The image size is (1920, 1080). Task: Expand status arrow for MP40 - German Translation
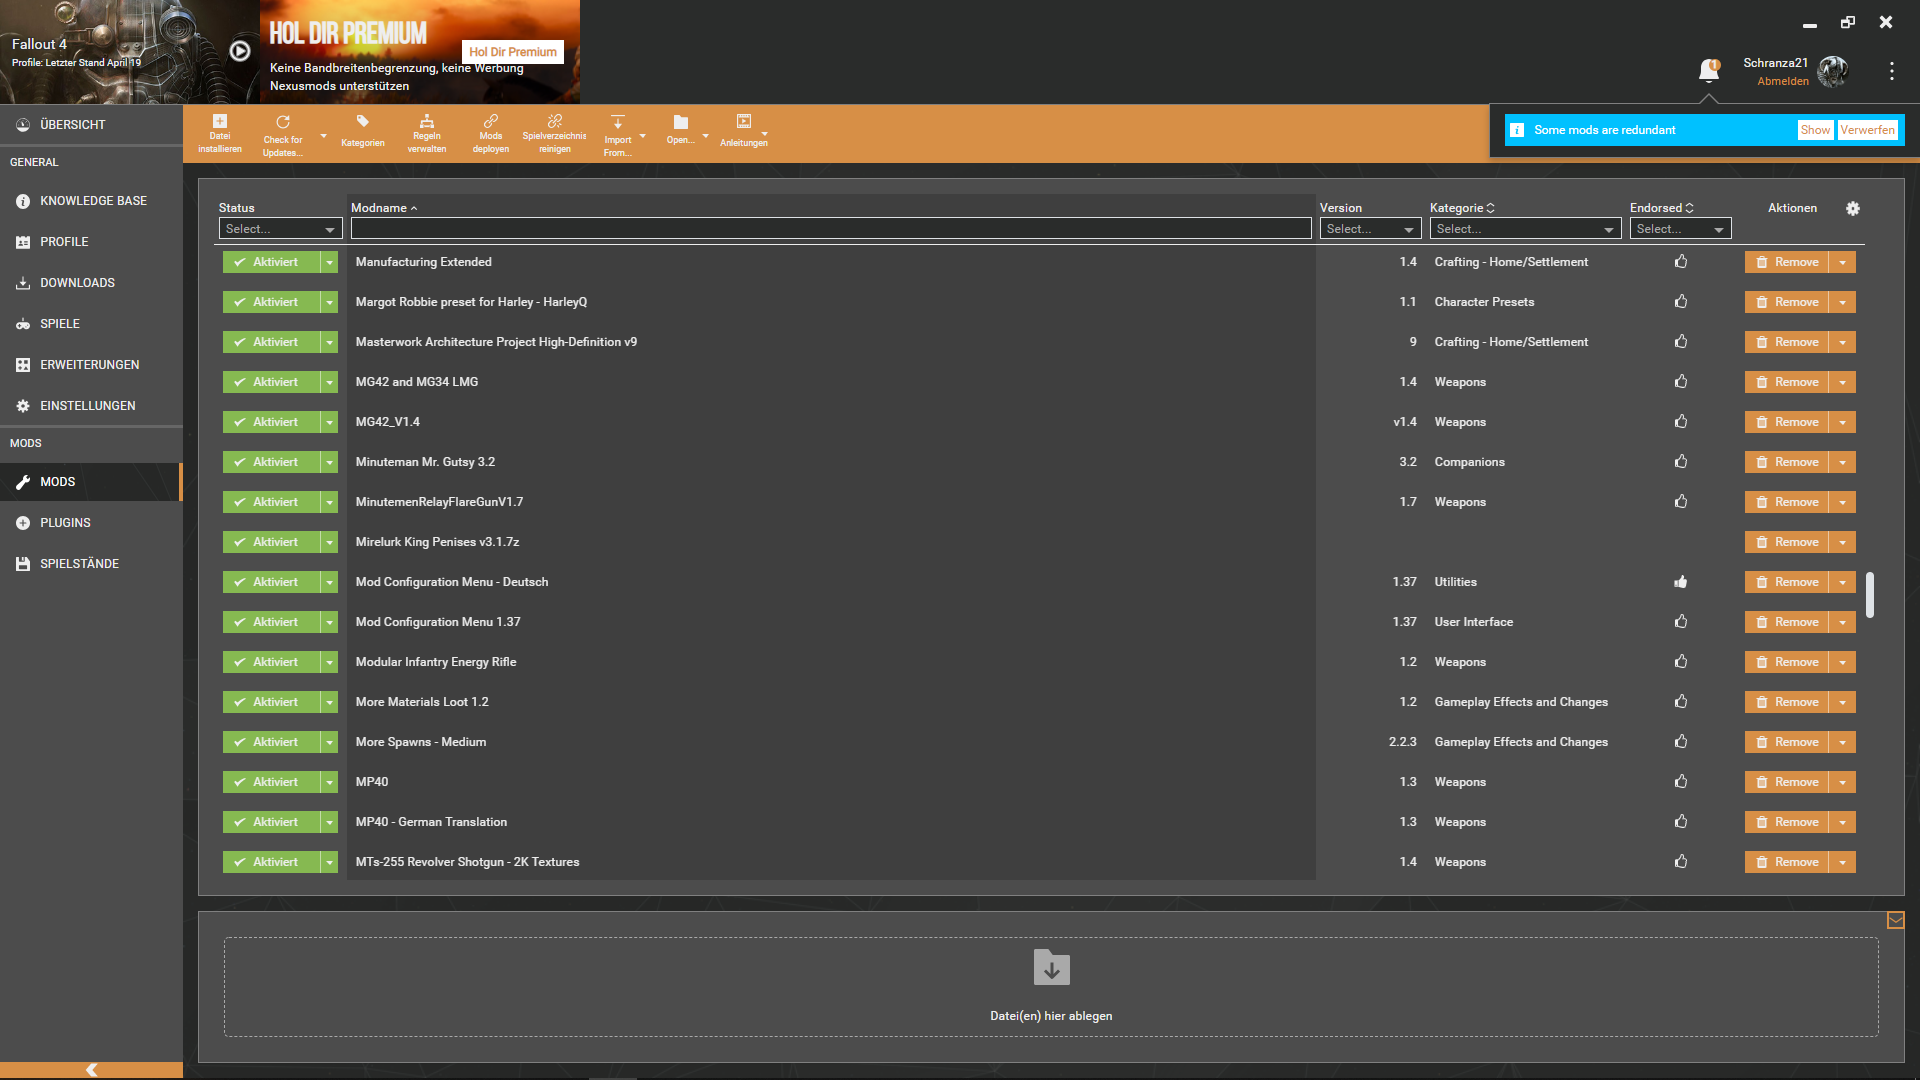(x=329, y=822)
